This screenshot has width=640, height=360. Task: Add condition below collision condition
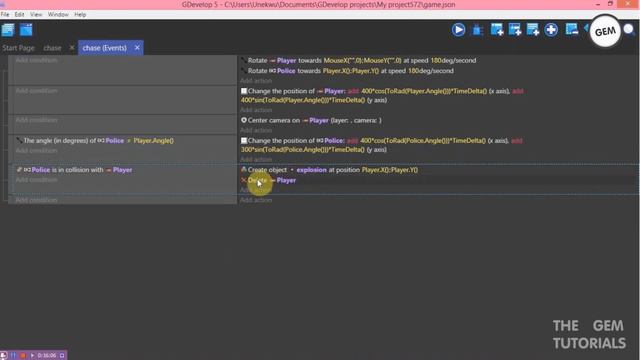[36, 180]
